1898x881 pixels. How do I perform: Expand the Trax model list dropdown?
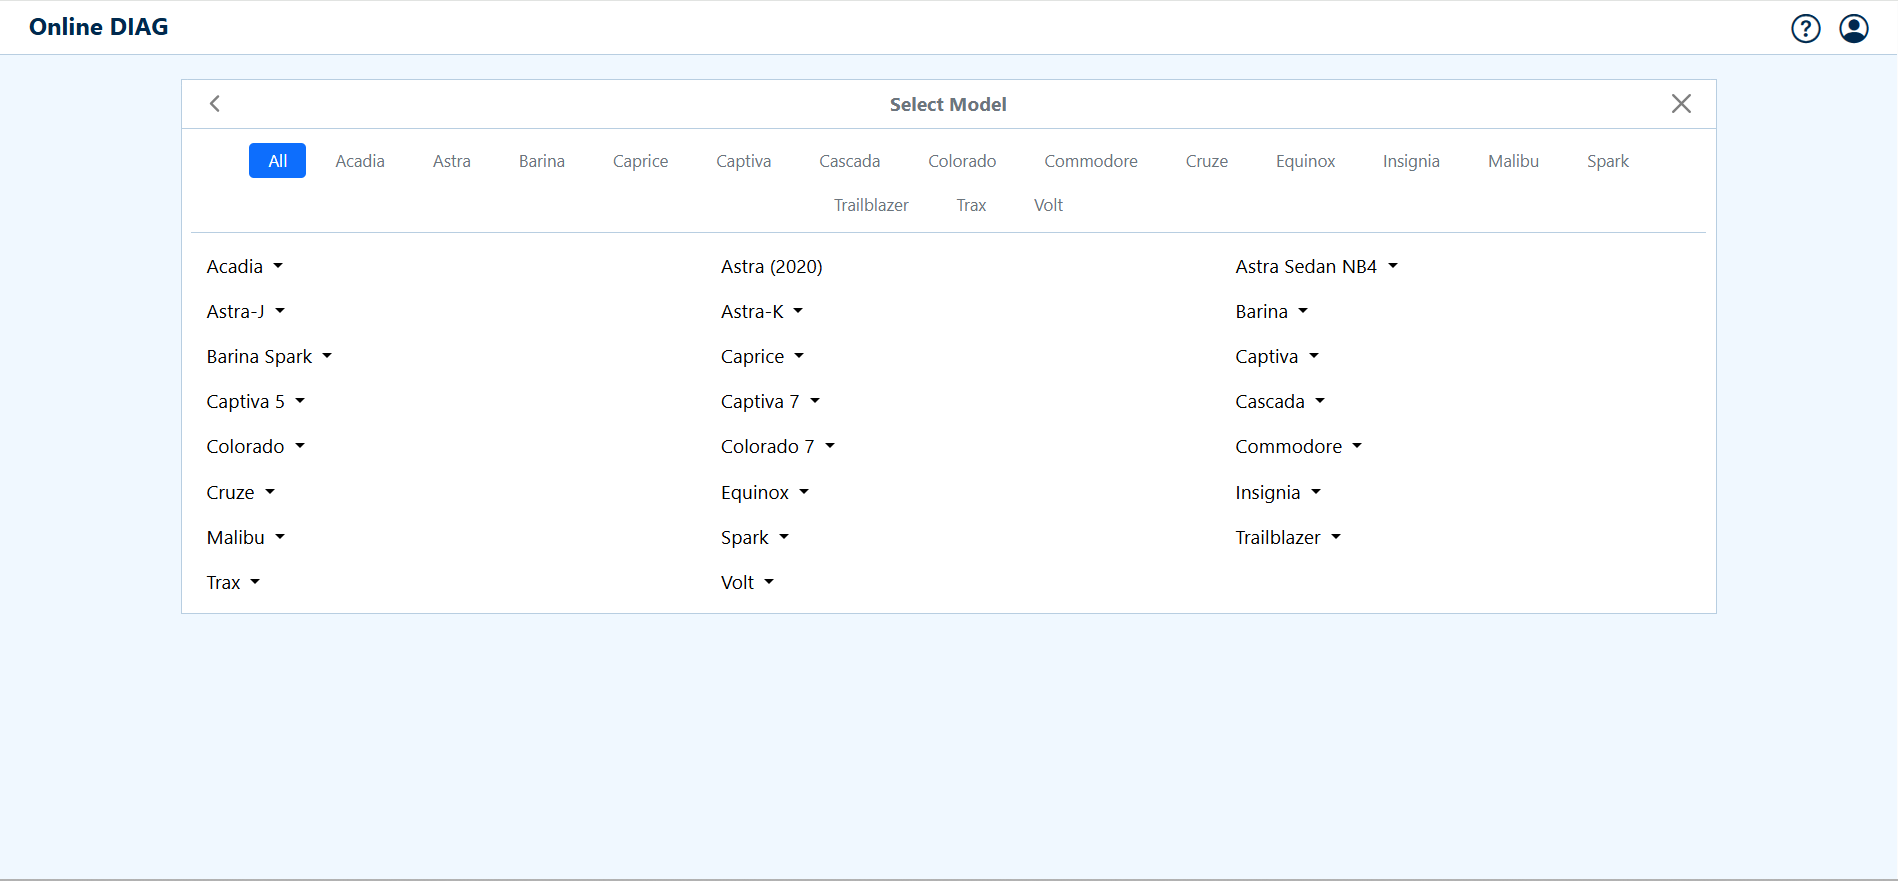pyautogui.click(x=233, y=583)
